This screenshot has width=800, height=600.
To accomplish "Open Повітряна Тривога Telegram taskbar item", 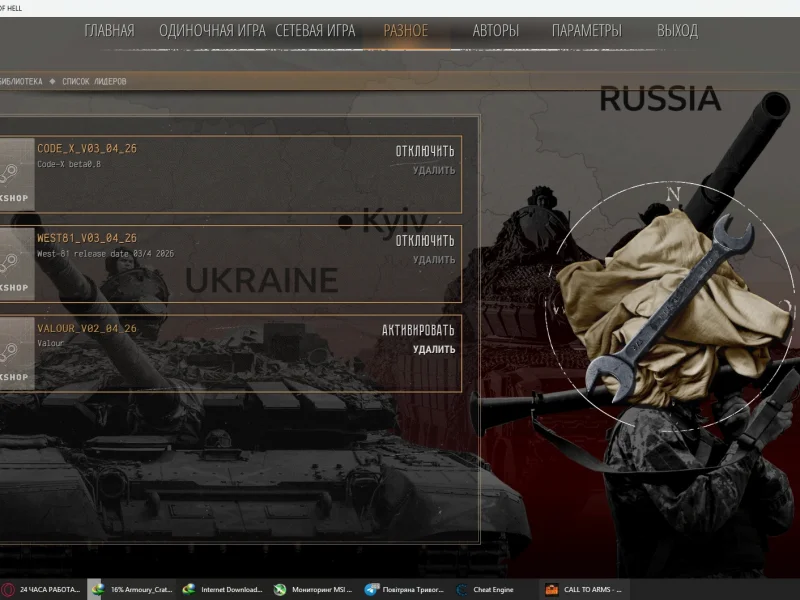I will [x=404, y=590].
